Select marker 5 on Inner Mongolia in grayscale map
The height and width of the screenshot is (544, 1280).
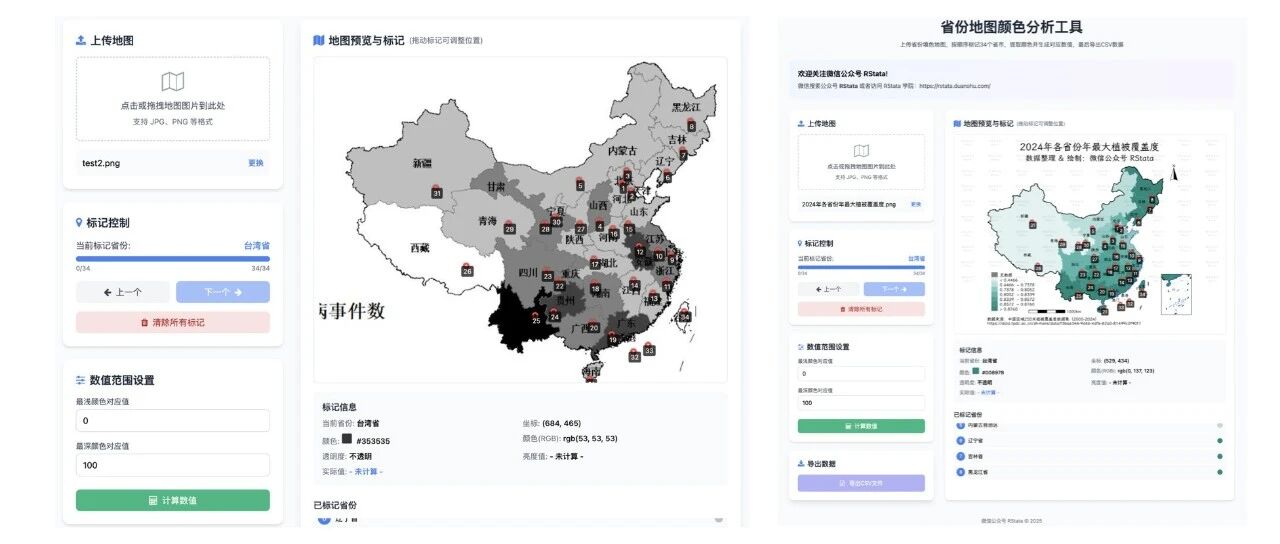tap(579, 184)
